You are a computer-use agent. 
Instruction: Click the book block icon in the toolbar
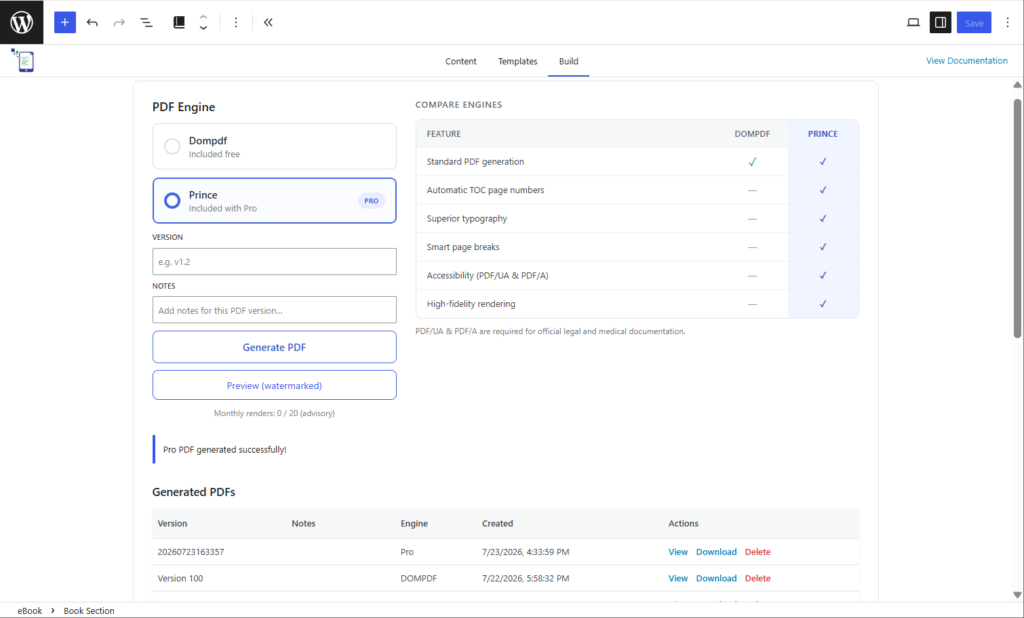[179, 22]
